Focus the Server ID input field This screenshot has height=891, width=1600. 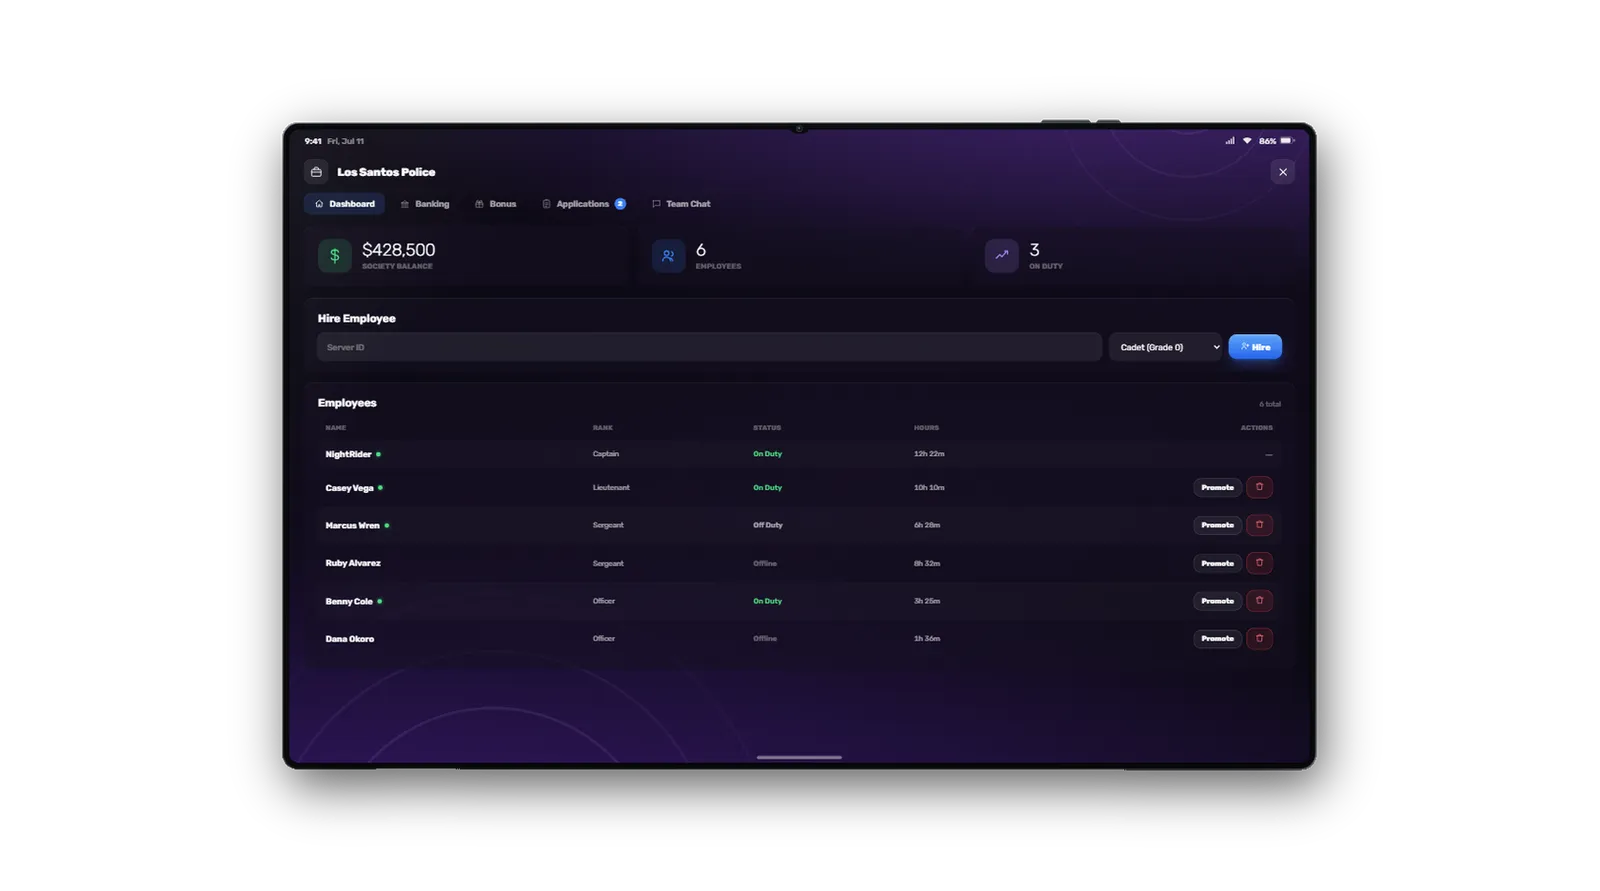(x=709, y=347)
